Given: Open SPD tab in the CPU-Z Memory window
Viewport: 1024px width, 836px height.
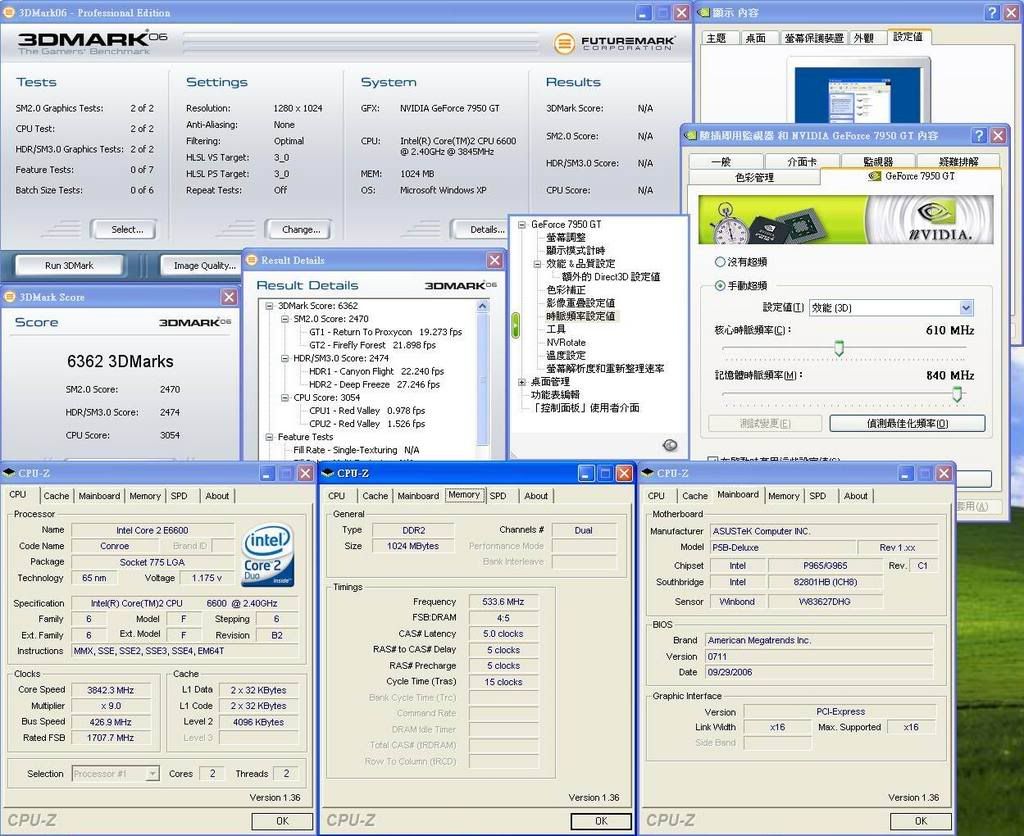Looking at the screenshot, I should [498, 496].
